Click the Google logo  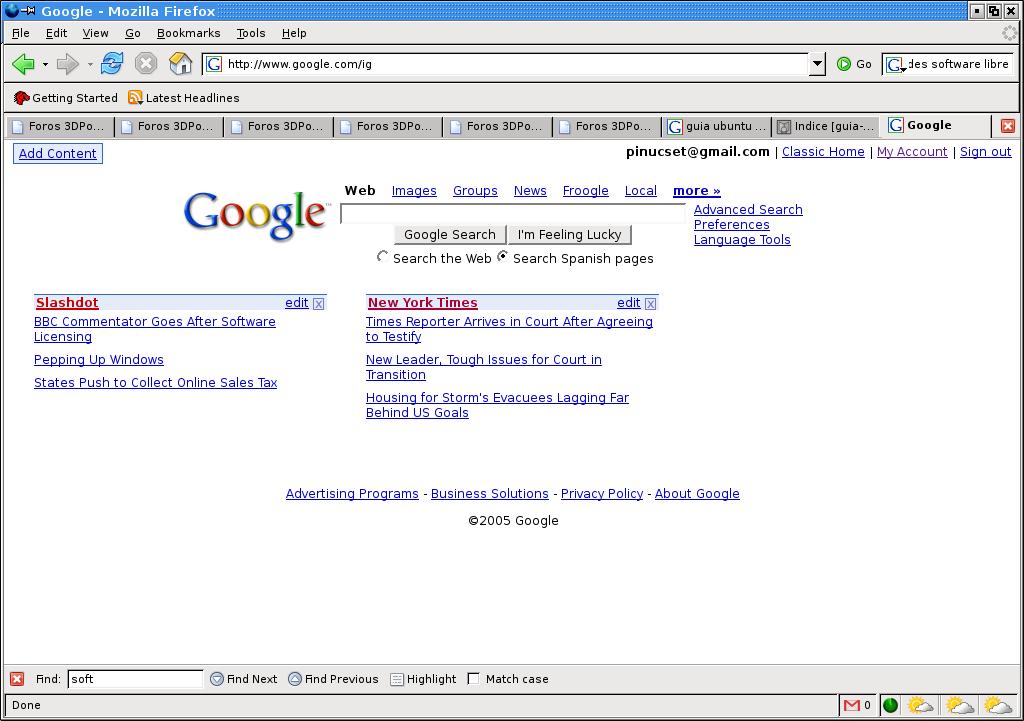coord(256,215)
